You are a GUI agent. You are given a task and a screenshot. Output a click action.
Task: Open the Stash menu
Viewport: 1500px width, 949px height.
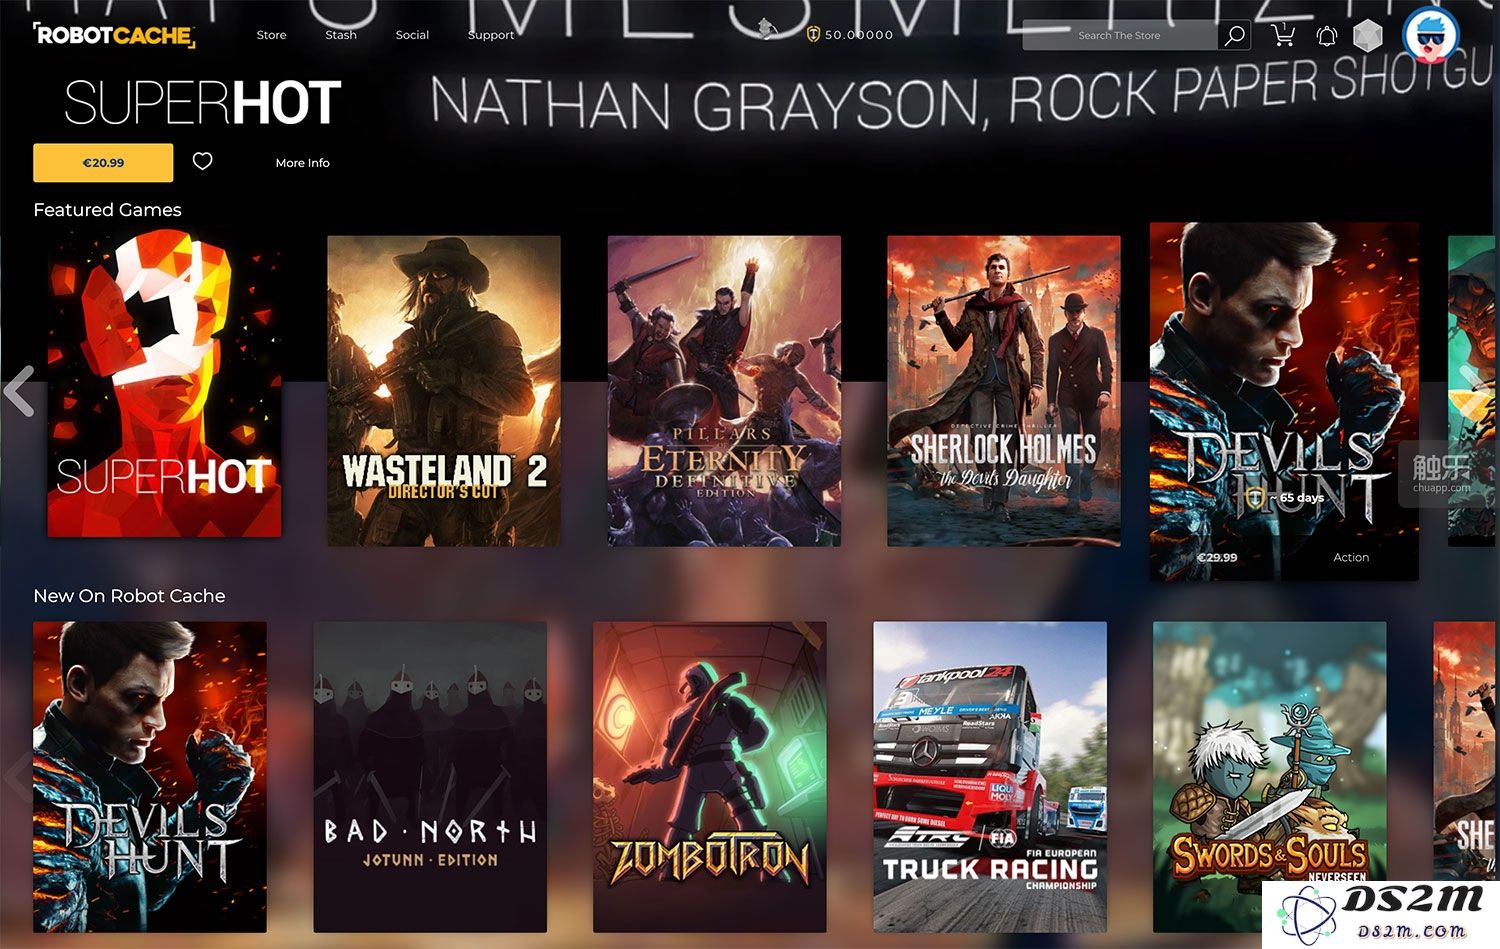click(x=341, y=35)
